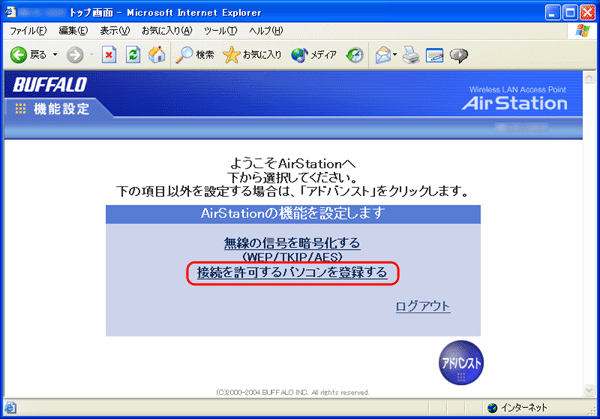The image size is (600, 419).
Task: Click the History clock icon
Action: tap(355, 55)
